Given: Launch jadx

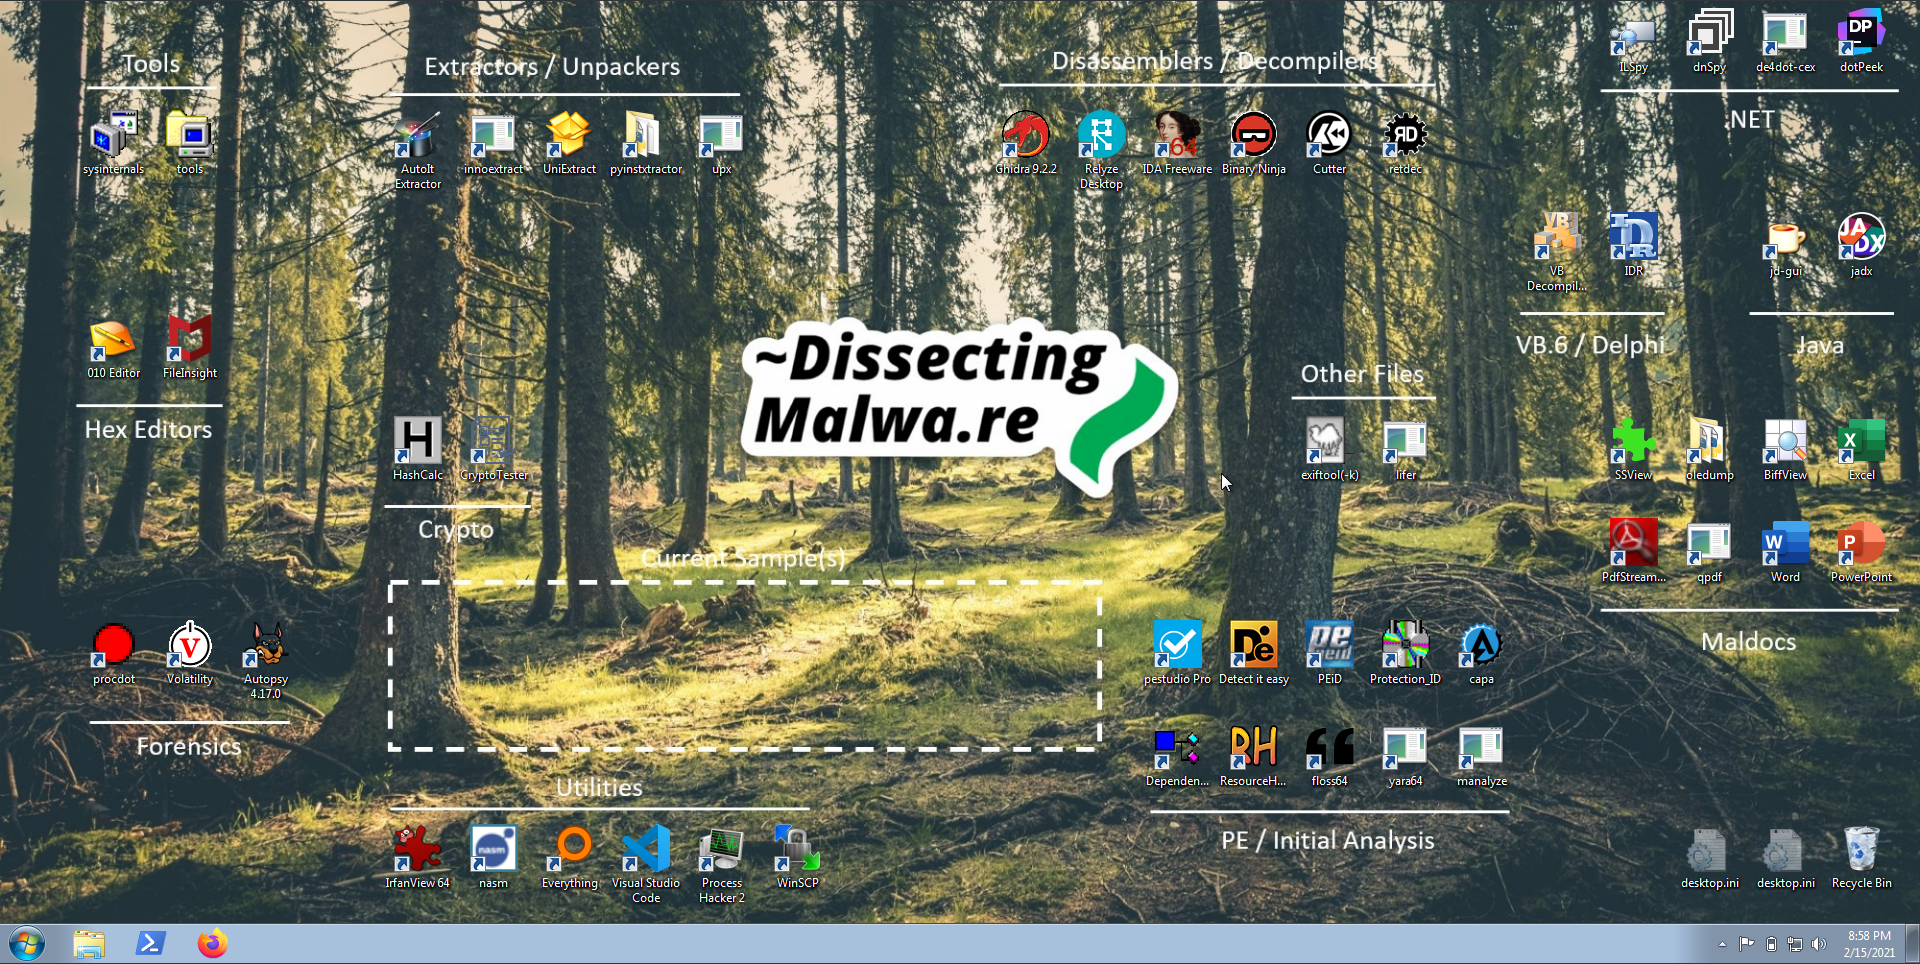Looking at the screenshot, I should click(x=1861, y=245).
